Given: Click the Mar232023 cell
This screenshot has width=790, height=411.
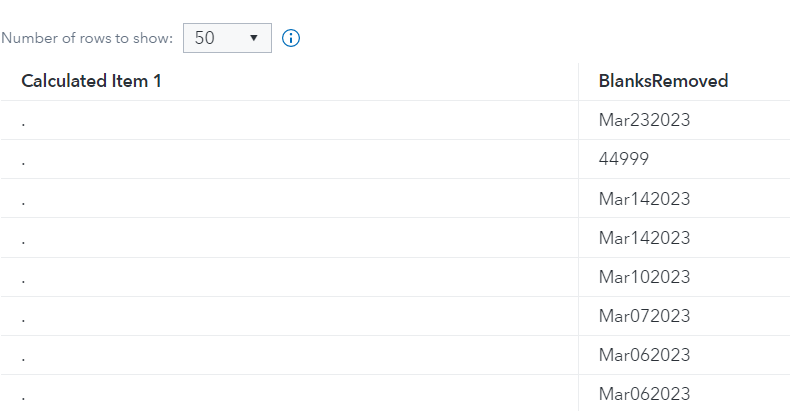Looking at the screenshot, I should [x=644, y=120].
